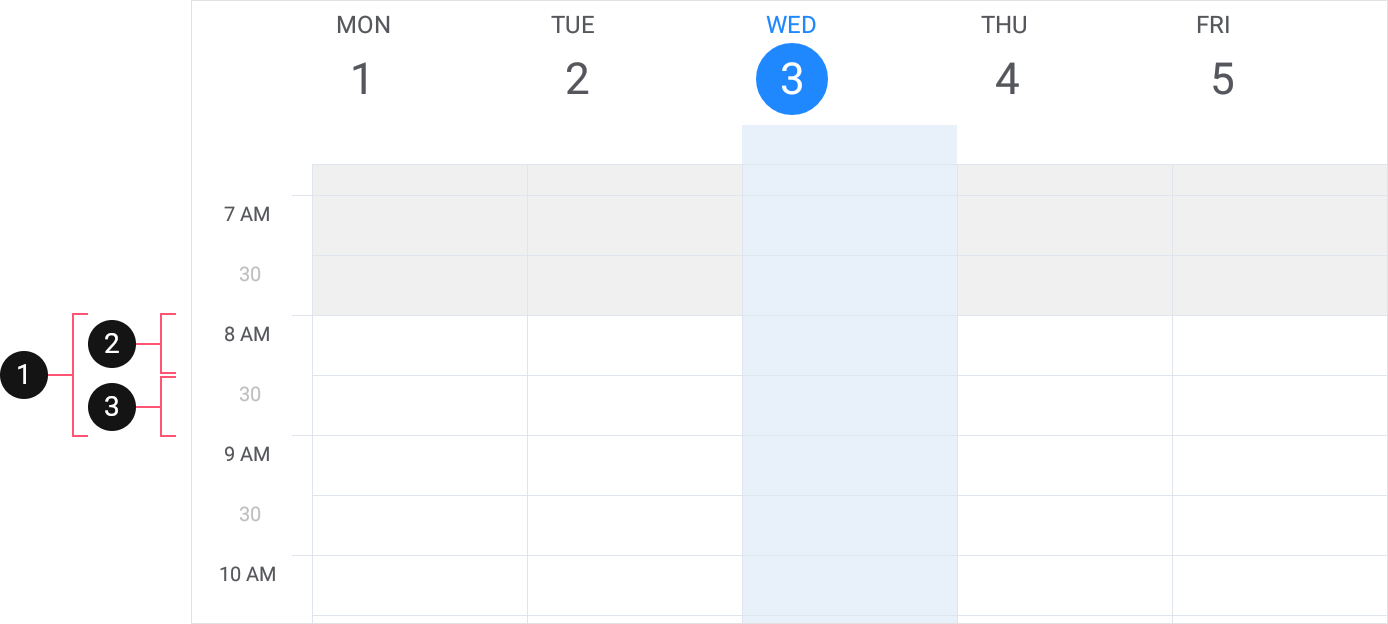Image resolution: width=1388 pixels, height=624 pixels.
Task: Click the greyed Monday 7 AM slot
Action: click(420, 226)
